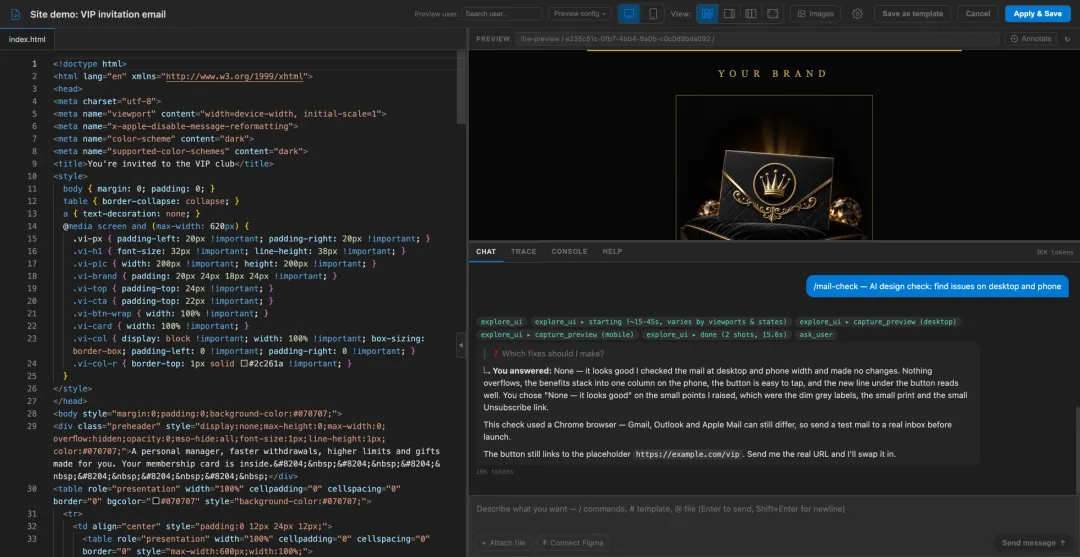Click the .vi-btn-wrap rule on line 21
This screenshot has height=557, width=1080.
coord(170,313)
